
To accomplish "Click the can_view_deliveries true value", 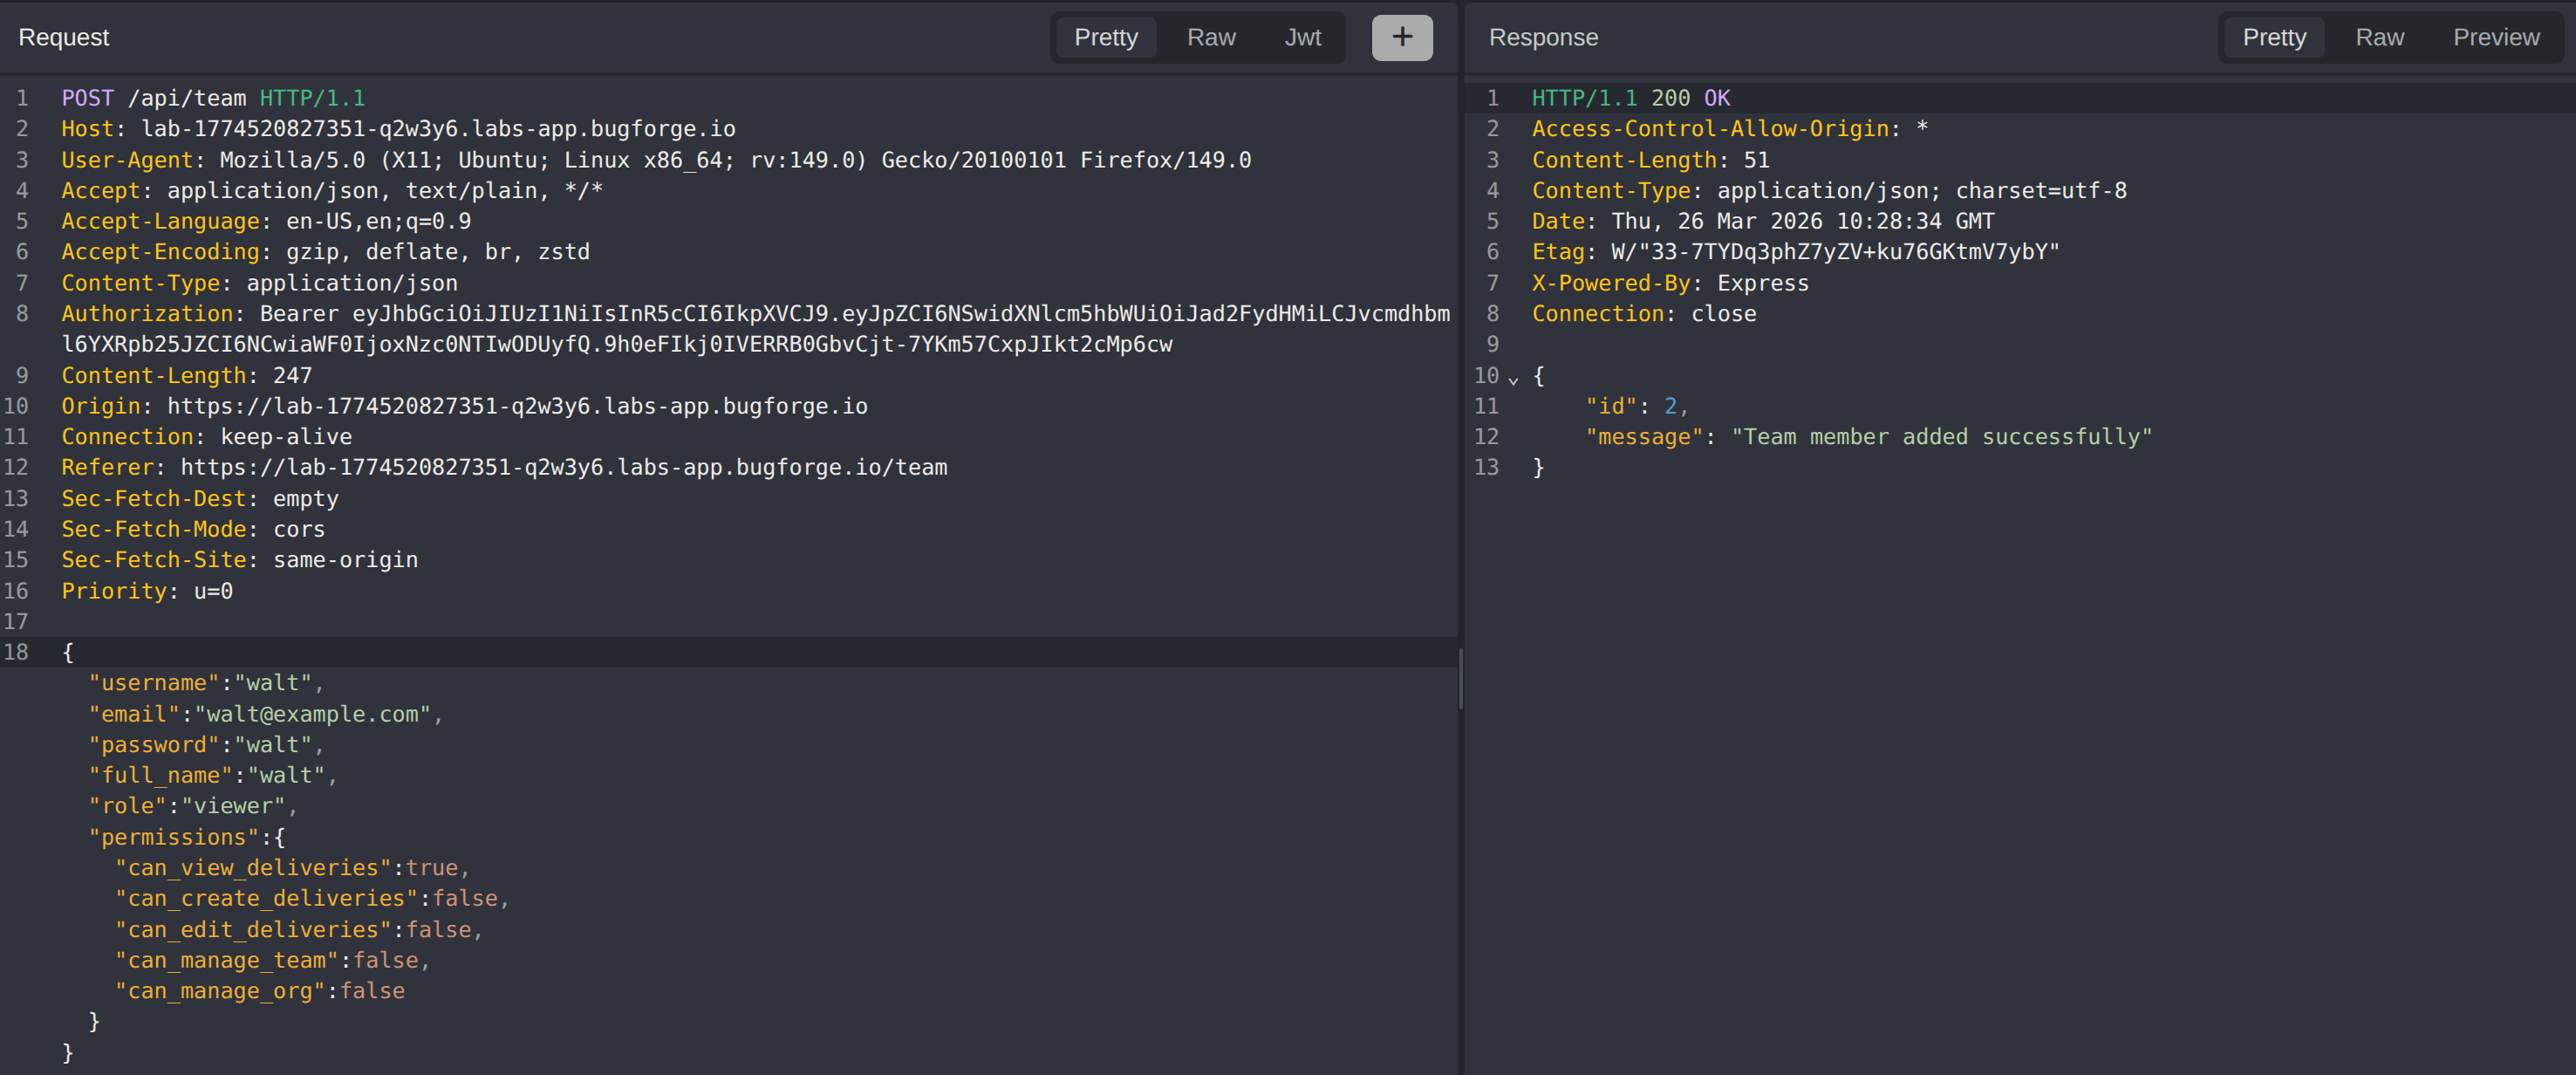I will 431,868.
